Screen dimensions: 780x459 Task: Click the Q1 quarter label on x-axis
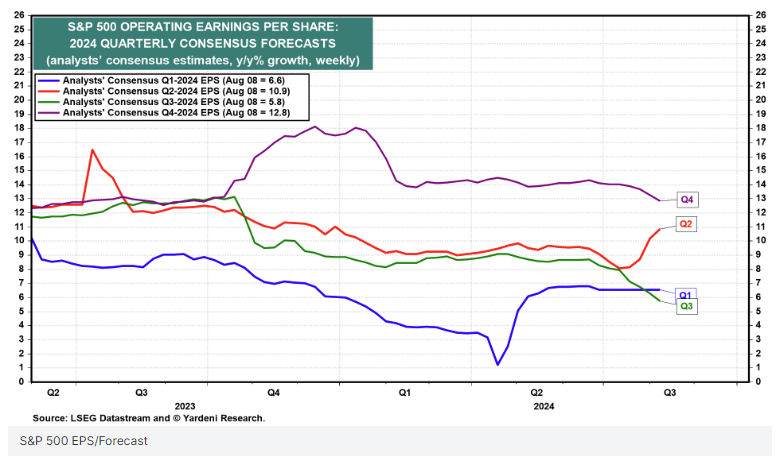(x=405, y=394)
